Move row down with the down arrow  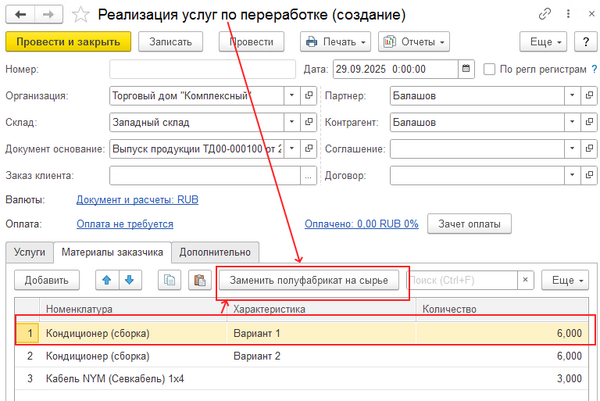[x=129, y=281]
